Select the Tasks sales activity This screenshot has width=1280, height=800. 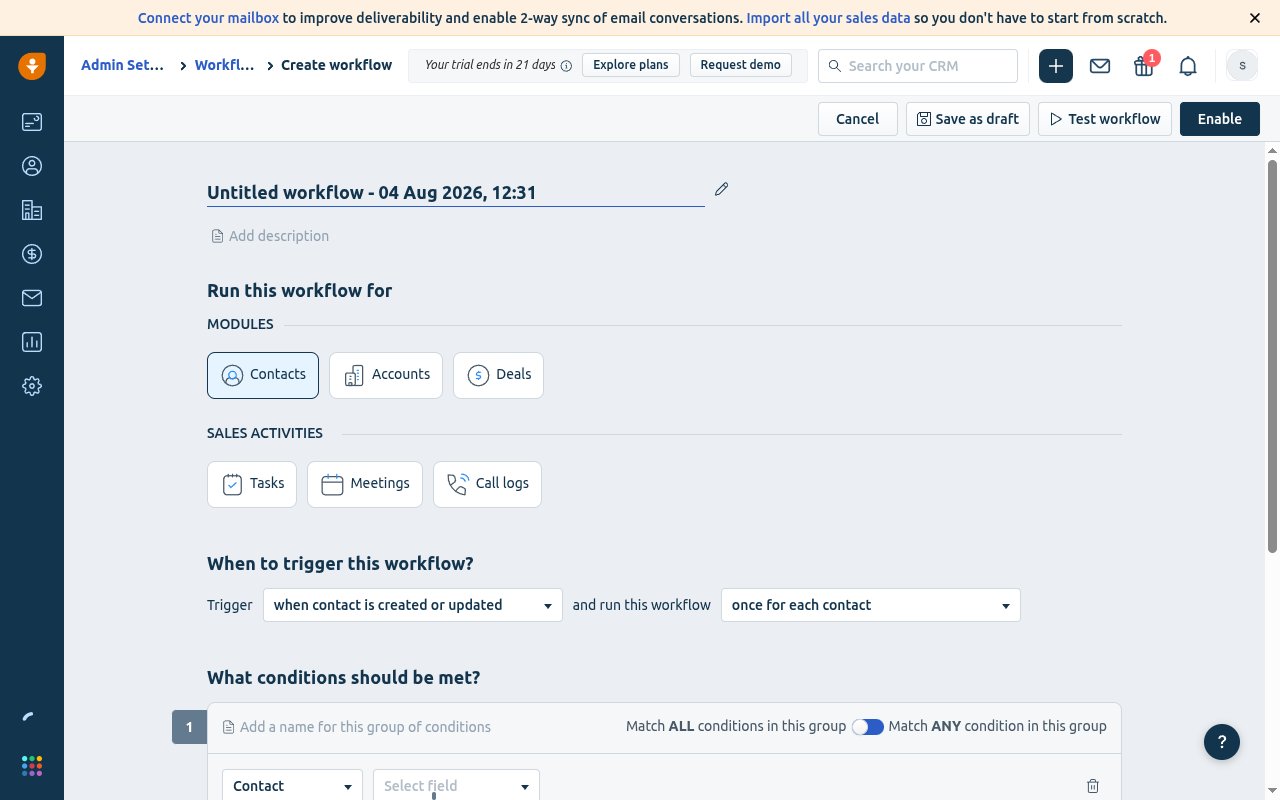pyautogui.click(x=252, y=484)
